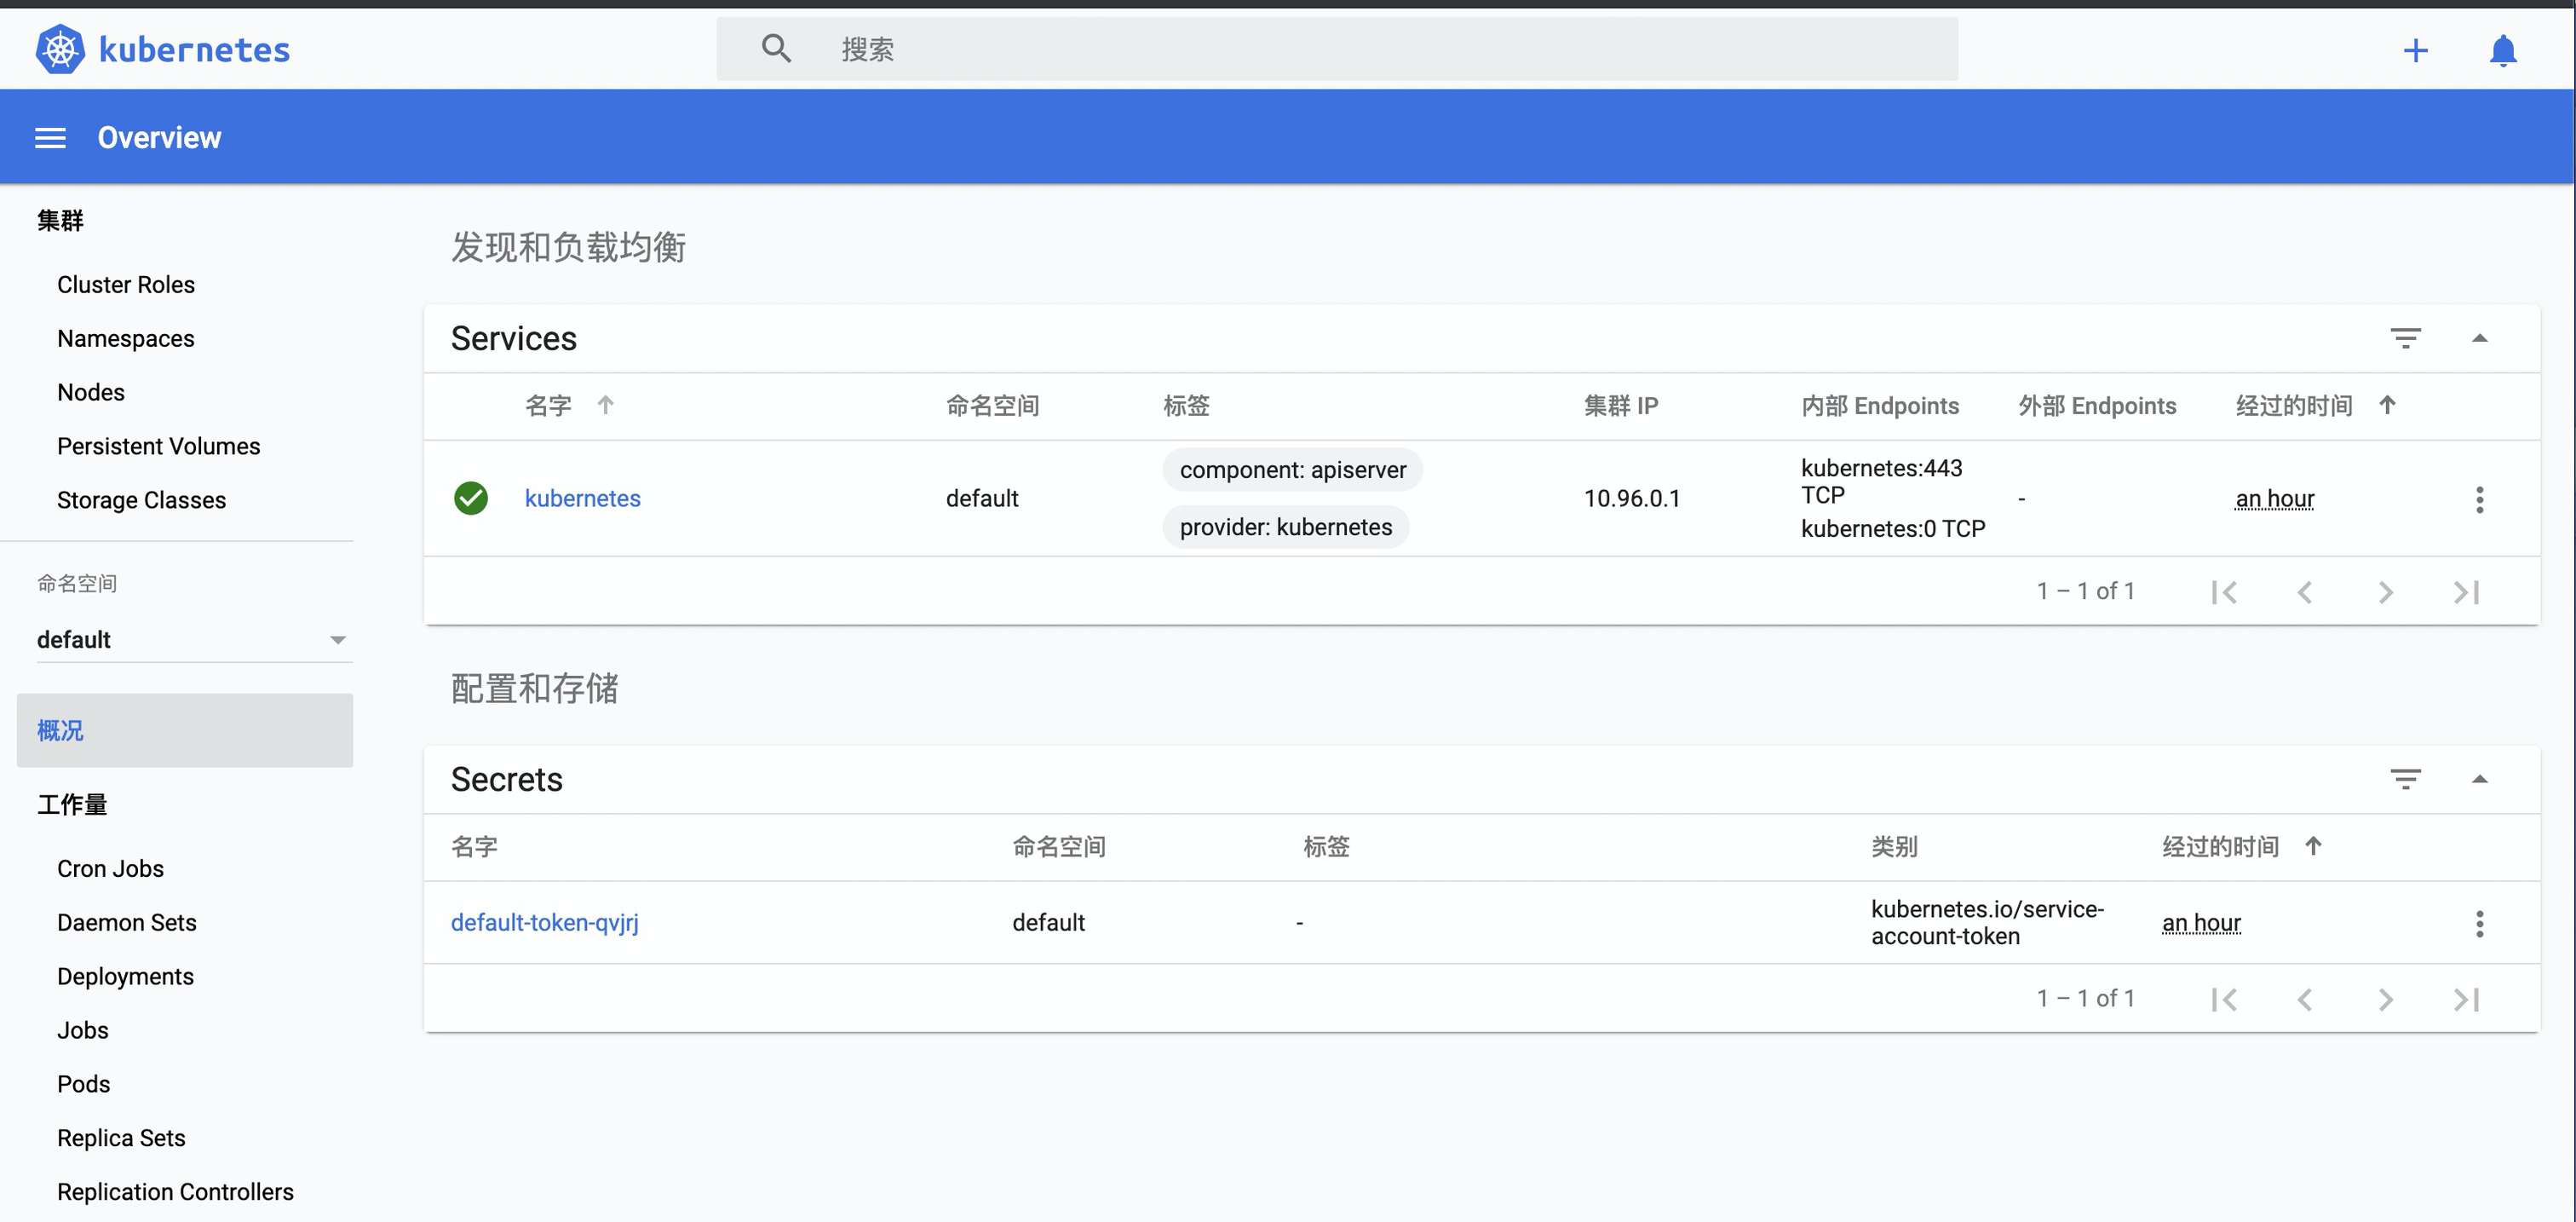Screen dimensions: 2576x1222
Task: Go to next page in the Services table
Action: [2385, 592]
